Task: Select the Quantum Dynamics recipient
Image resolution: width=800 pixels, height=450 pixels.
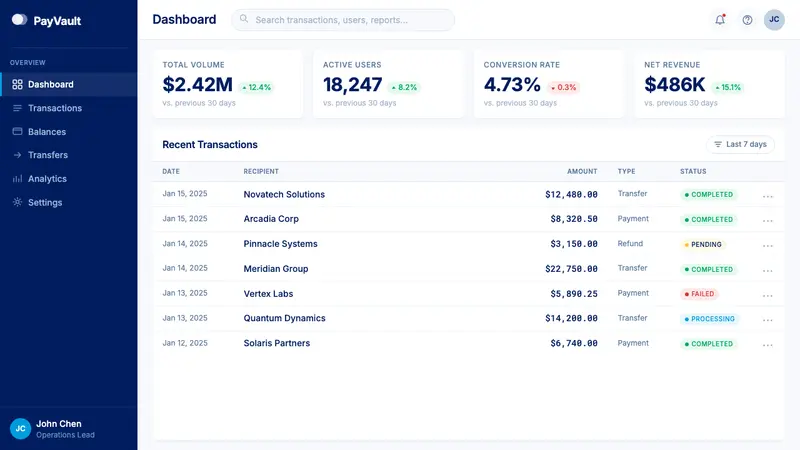Action: (284, 318)
